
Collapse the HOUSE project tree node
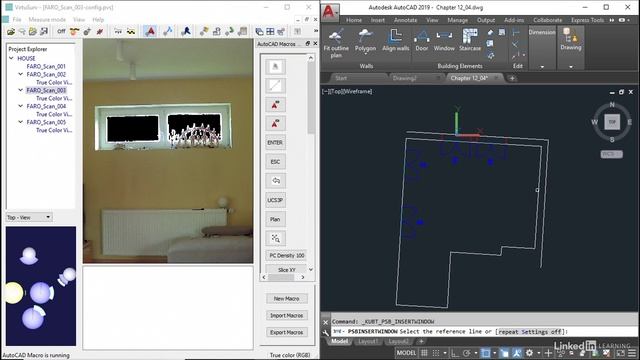tap(11, 58)
